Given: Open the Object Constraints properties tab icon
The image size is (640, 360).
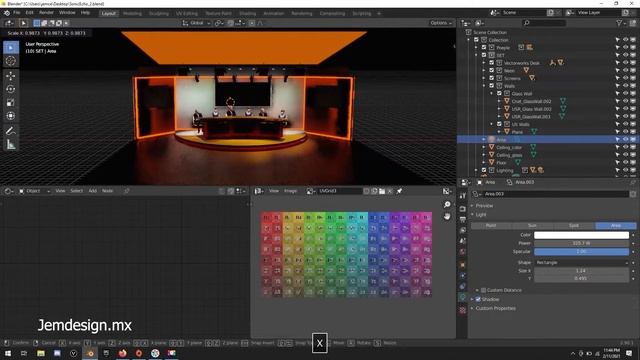Looking at the screenshot, I should click(462, 286).
